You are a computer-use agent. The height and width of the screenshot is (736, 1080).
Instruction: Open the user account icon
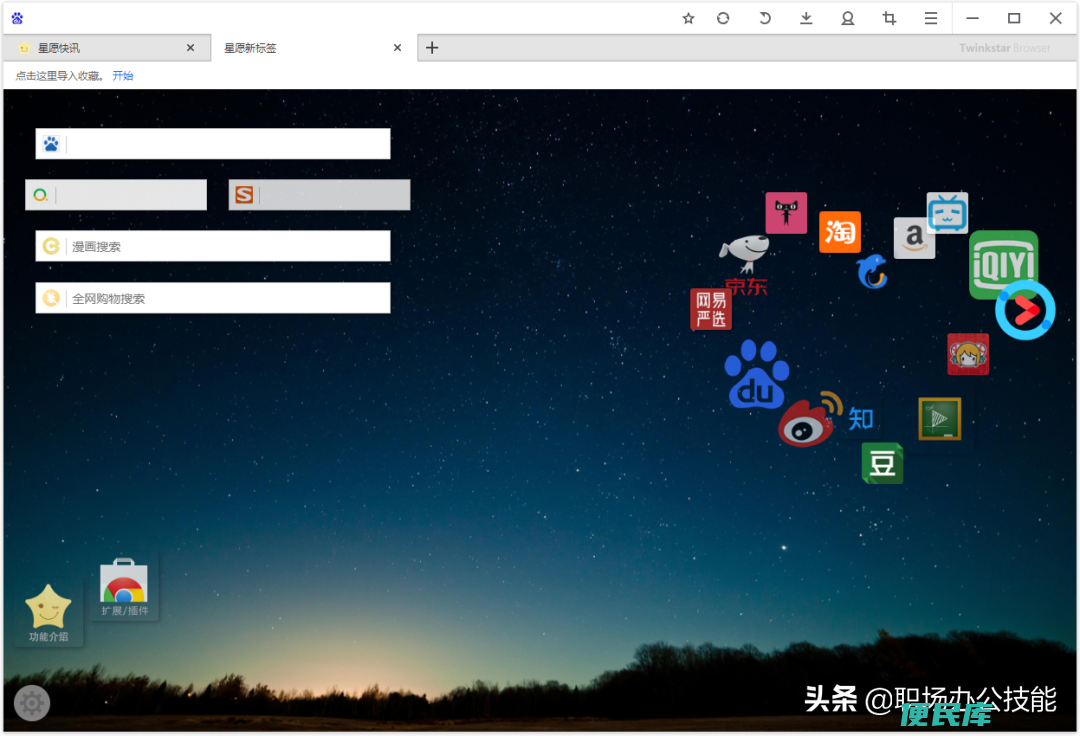point(848,19)
